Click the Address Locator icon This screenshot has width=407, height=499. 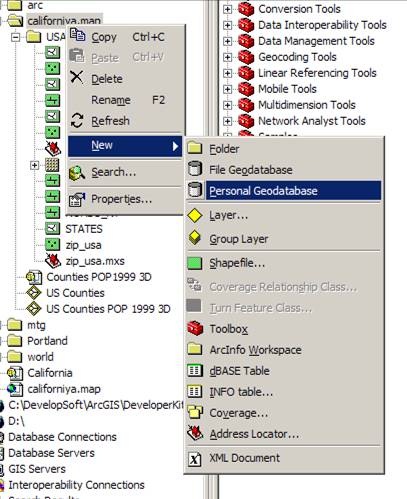click(195, 433)
